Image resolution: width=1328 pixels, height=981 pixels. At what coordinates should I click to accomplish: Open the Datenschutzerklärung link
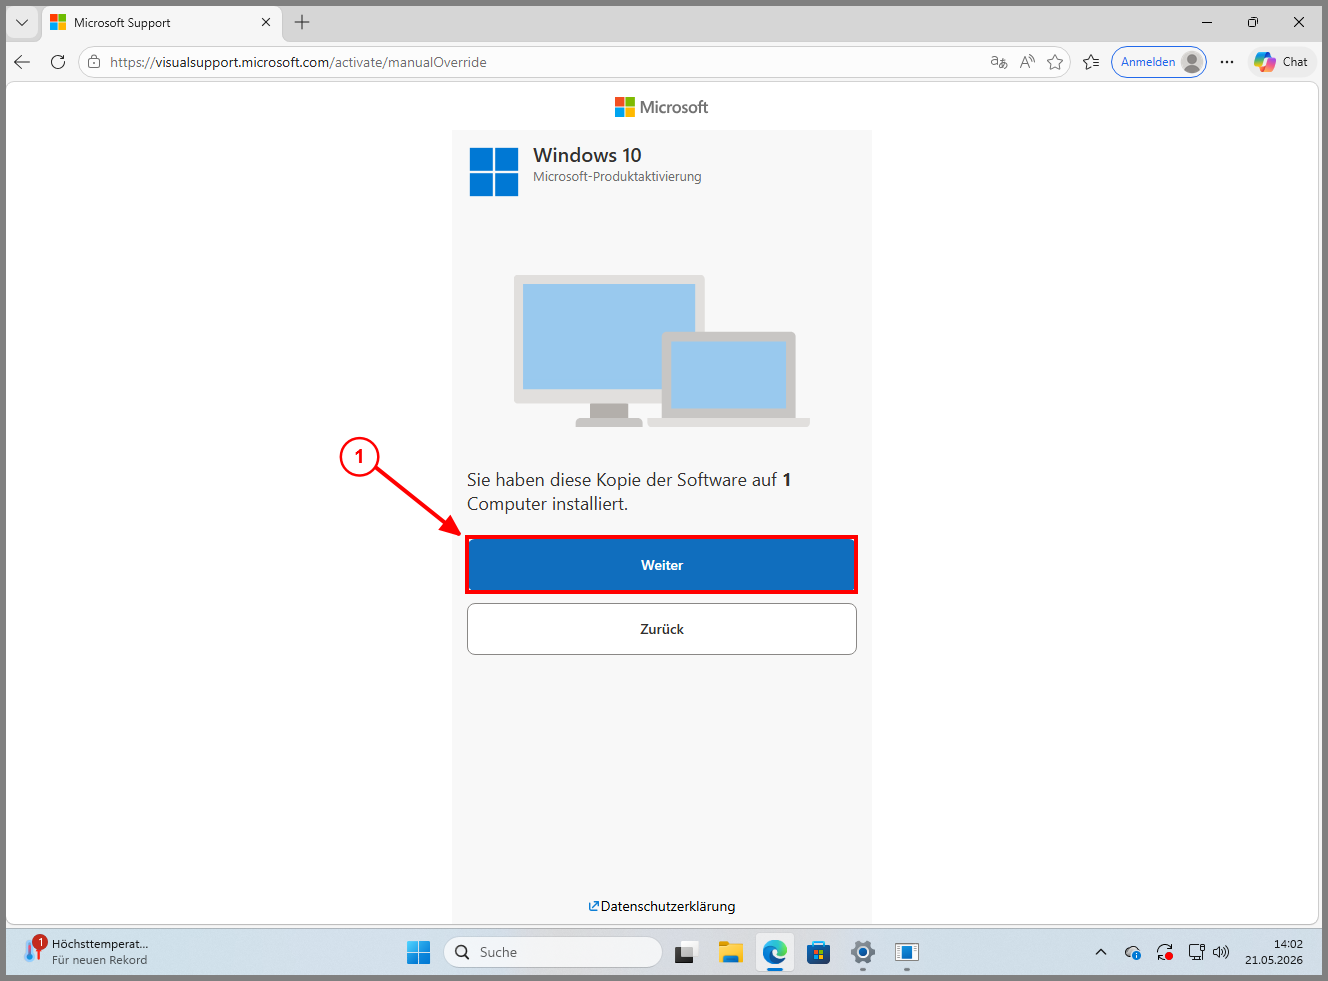(662, 906)
